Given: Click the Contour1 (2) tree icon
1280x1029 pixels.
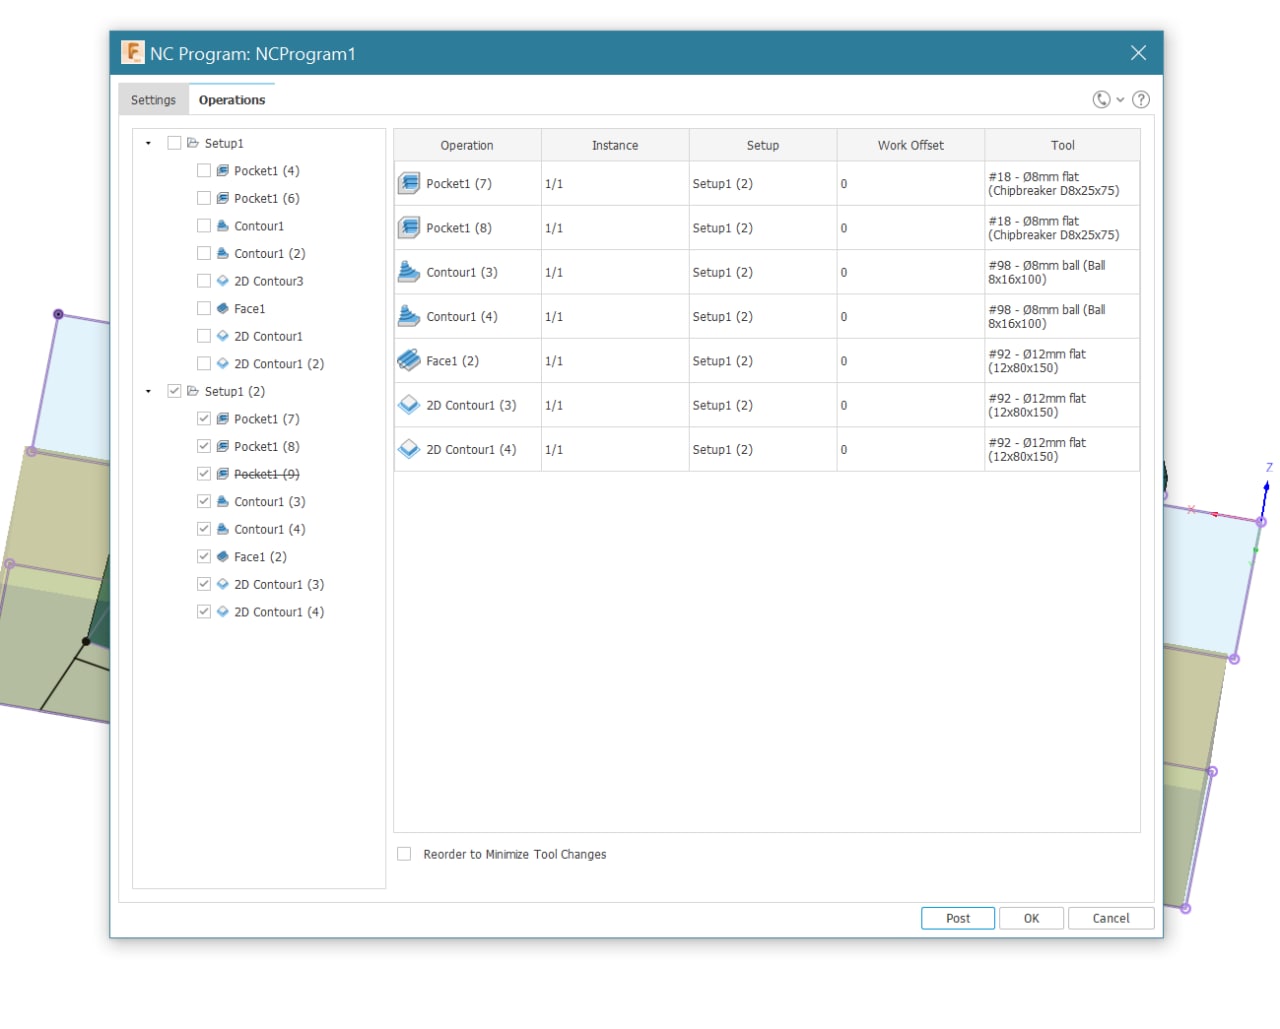Looking at the screenshot, I should (223, 253).
